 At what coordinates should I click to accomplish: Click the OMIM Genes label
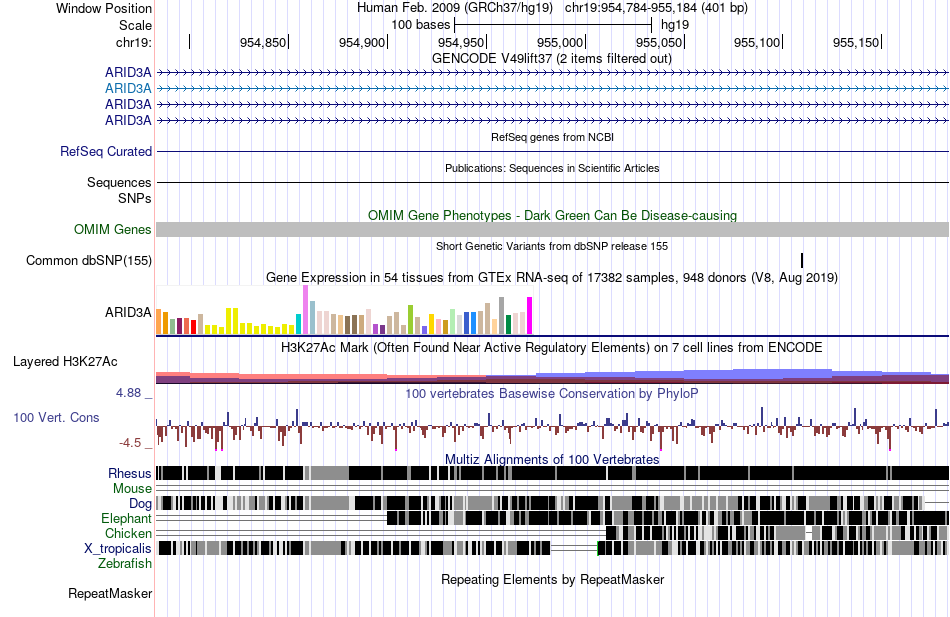point(112,230)
